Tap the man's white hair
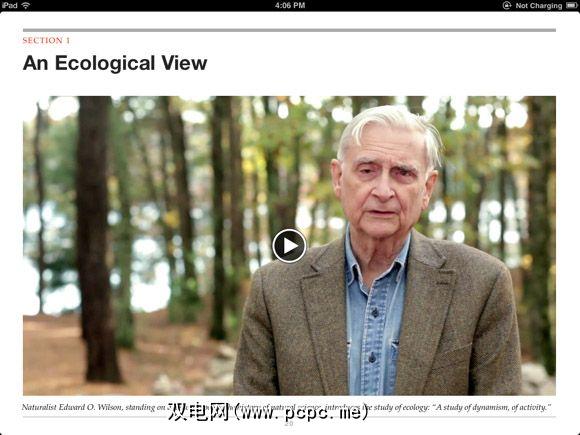The width and height of the screenshot is (580, 435). point(388,126)
